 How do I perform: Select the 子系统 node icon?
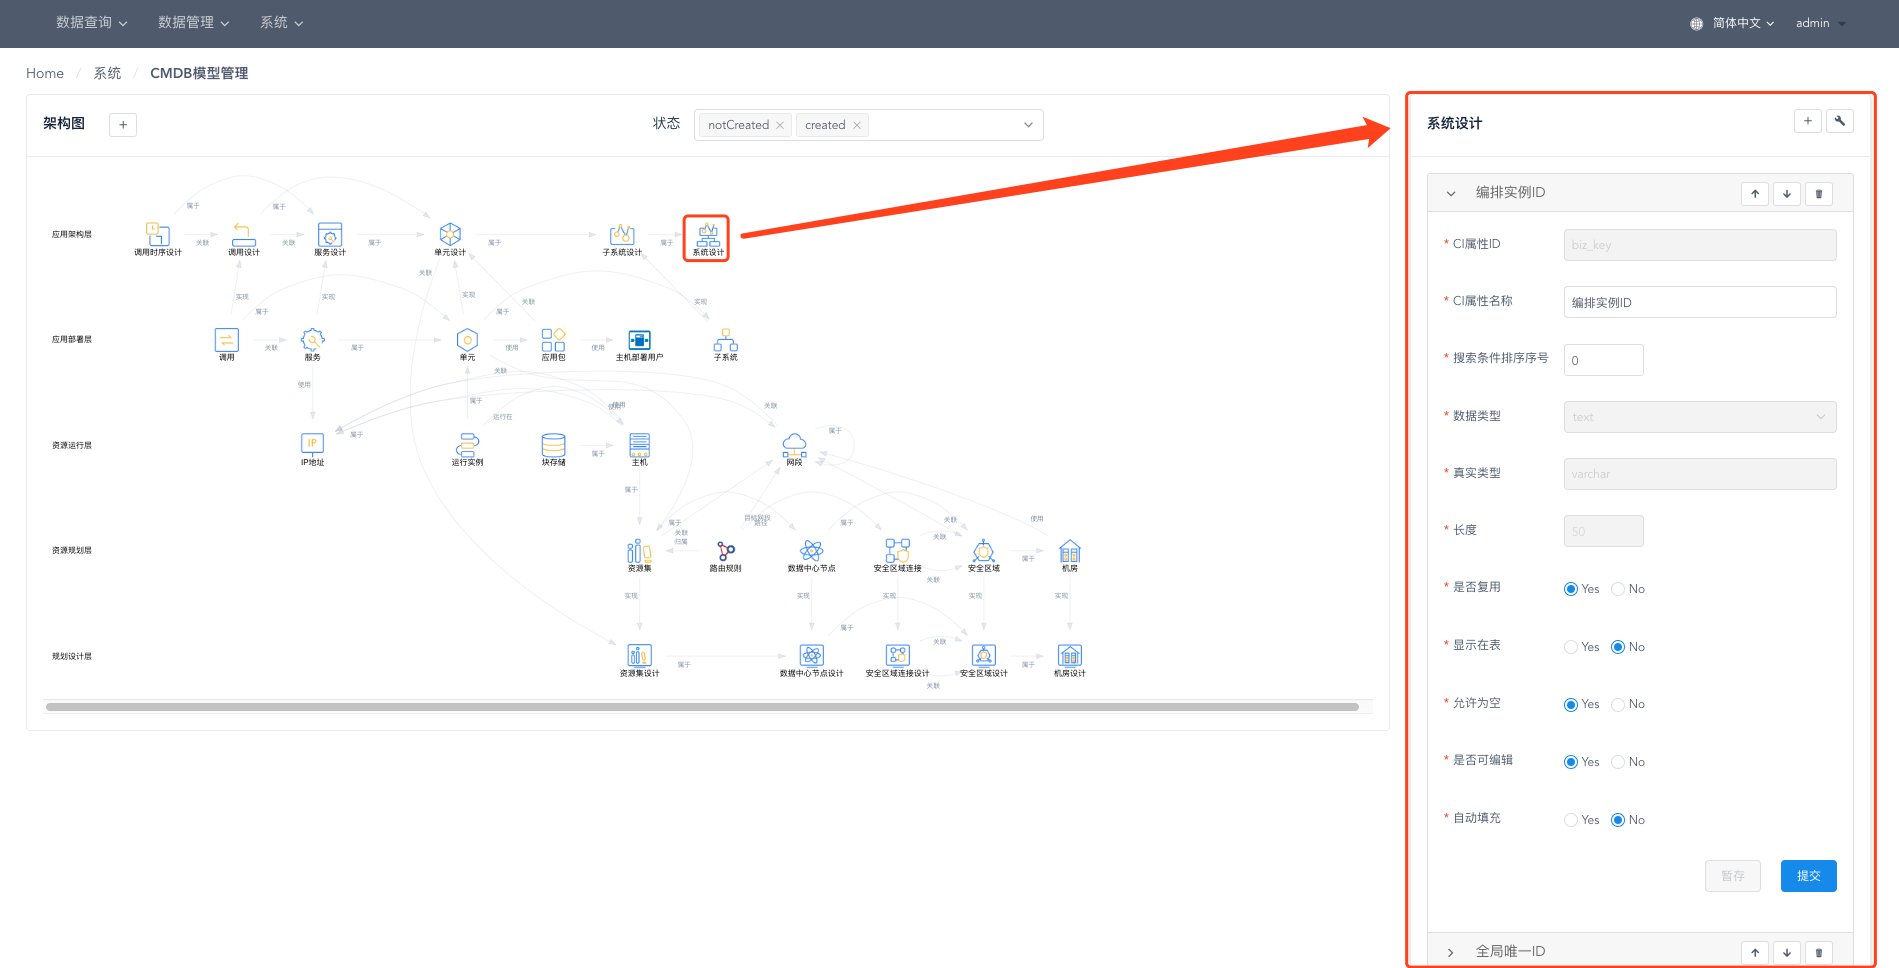726,340
